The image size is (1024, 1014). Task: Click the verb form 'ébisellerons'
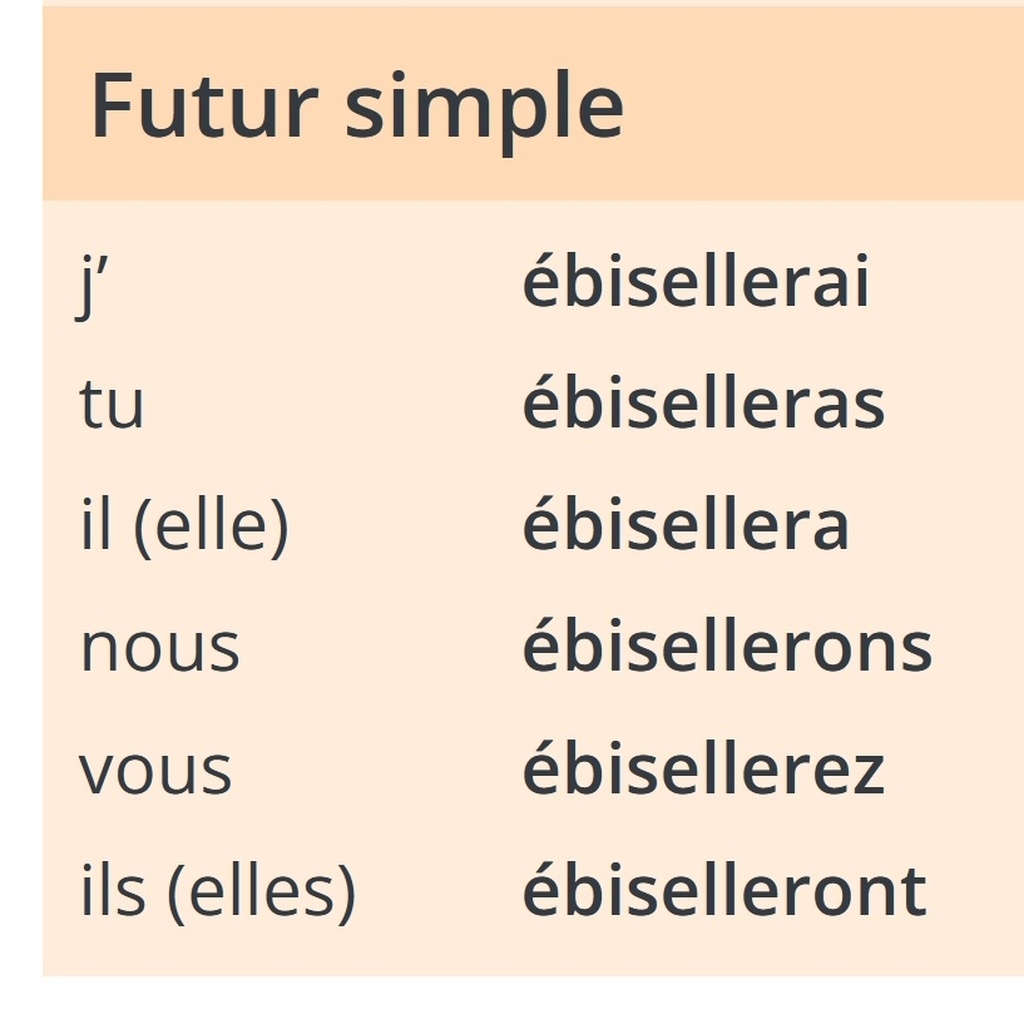coord(727,649)
